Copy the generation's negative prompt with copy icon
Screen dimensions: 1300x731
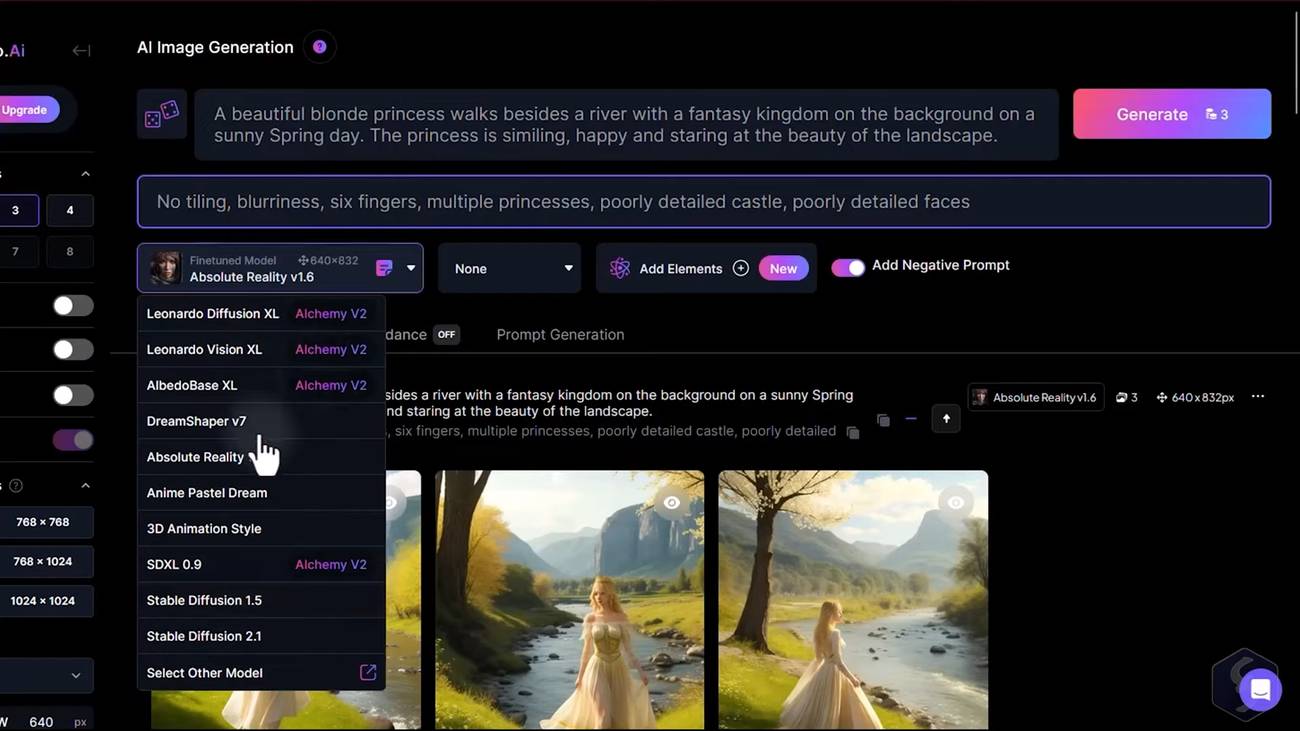pyautogui.click(x=852, y=432)
